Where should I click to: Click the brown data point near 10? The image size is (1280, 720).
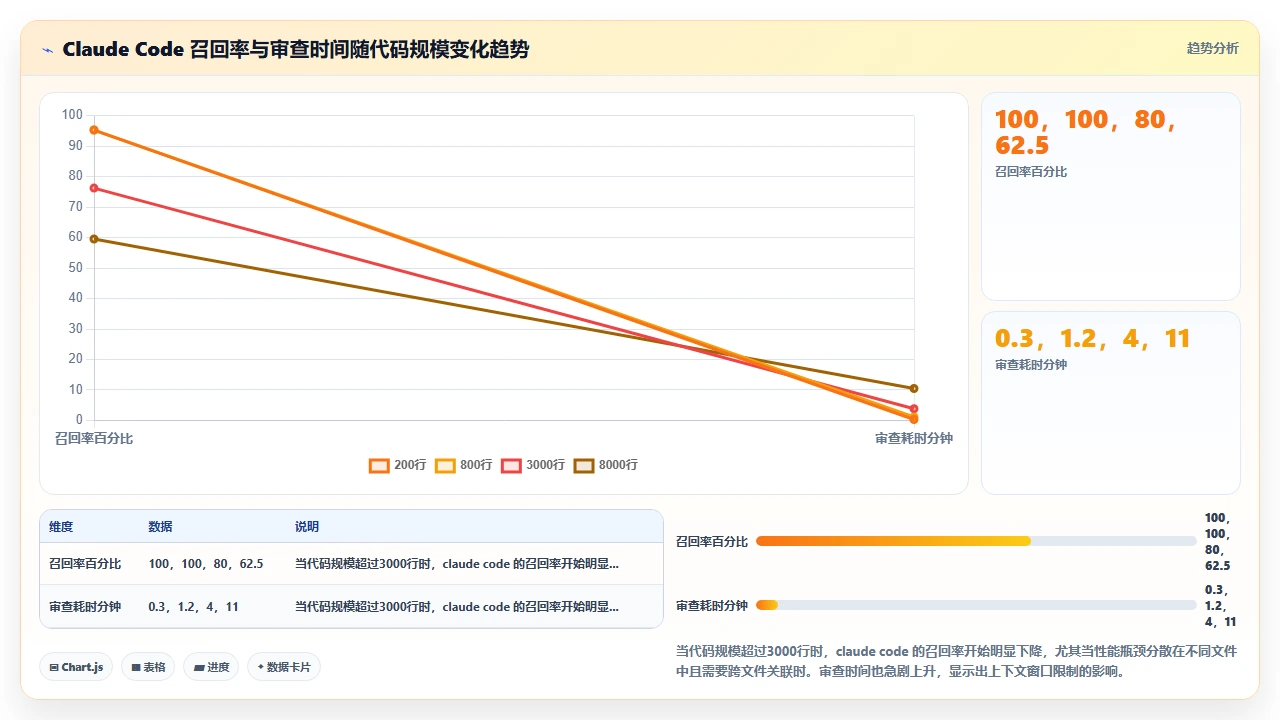point(914,388)
